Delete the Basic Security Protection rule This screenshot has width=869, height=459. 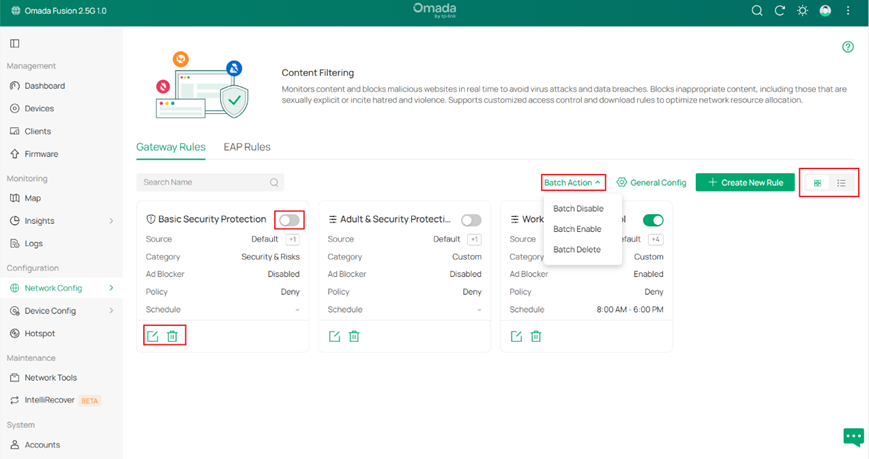point(172,336)
